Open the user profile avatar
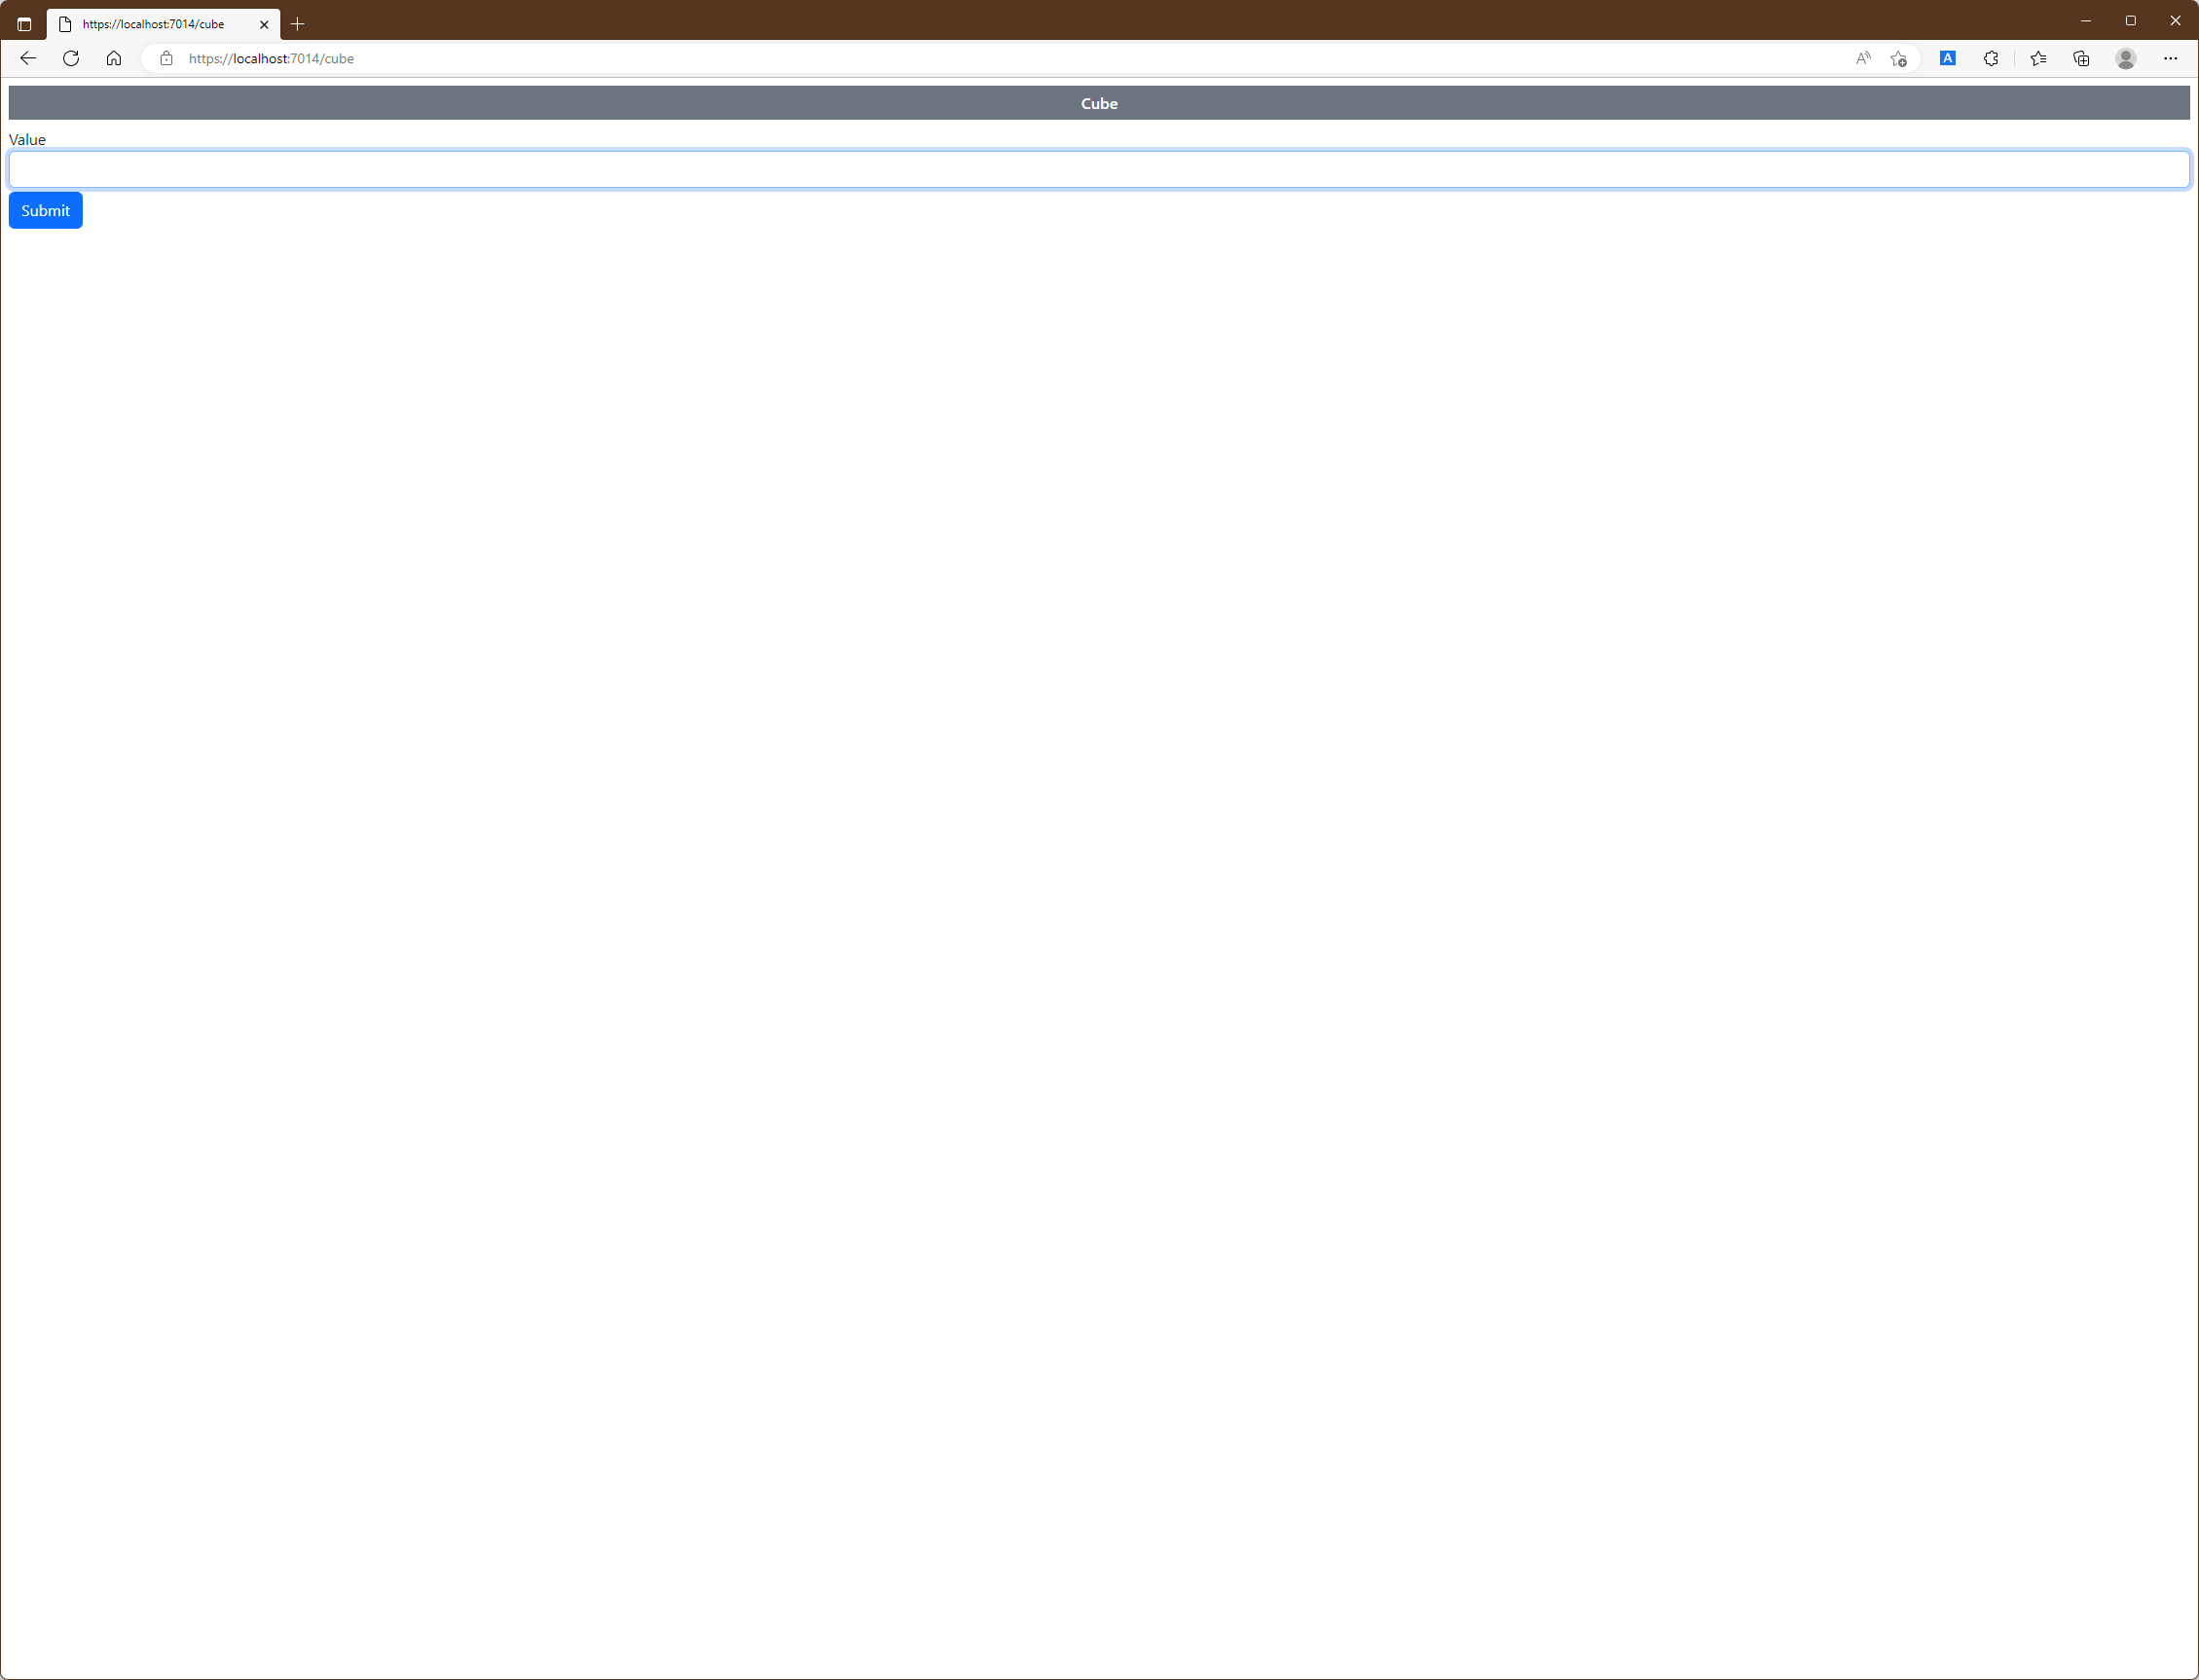This screenshot has width=2199, height=1680. coord(2125,58)
